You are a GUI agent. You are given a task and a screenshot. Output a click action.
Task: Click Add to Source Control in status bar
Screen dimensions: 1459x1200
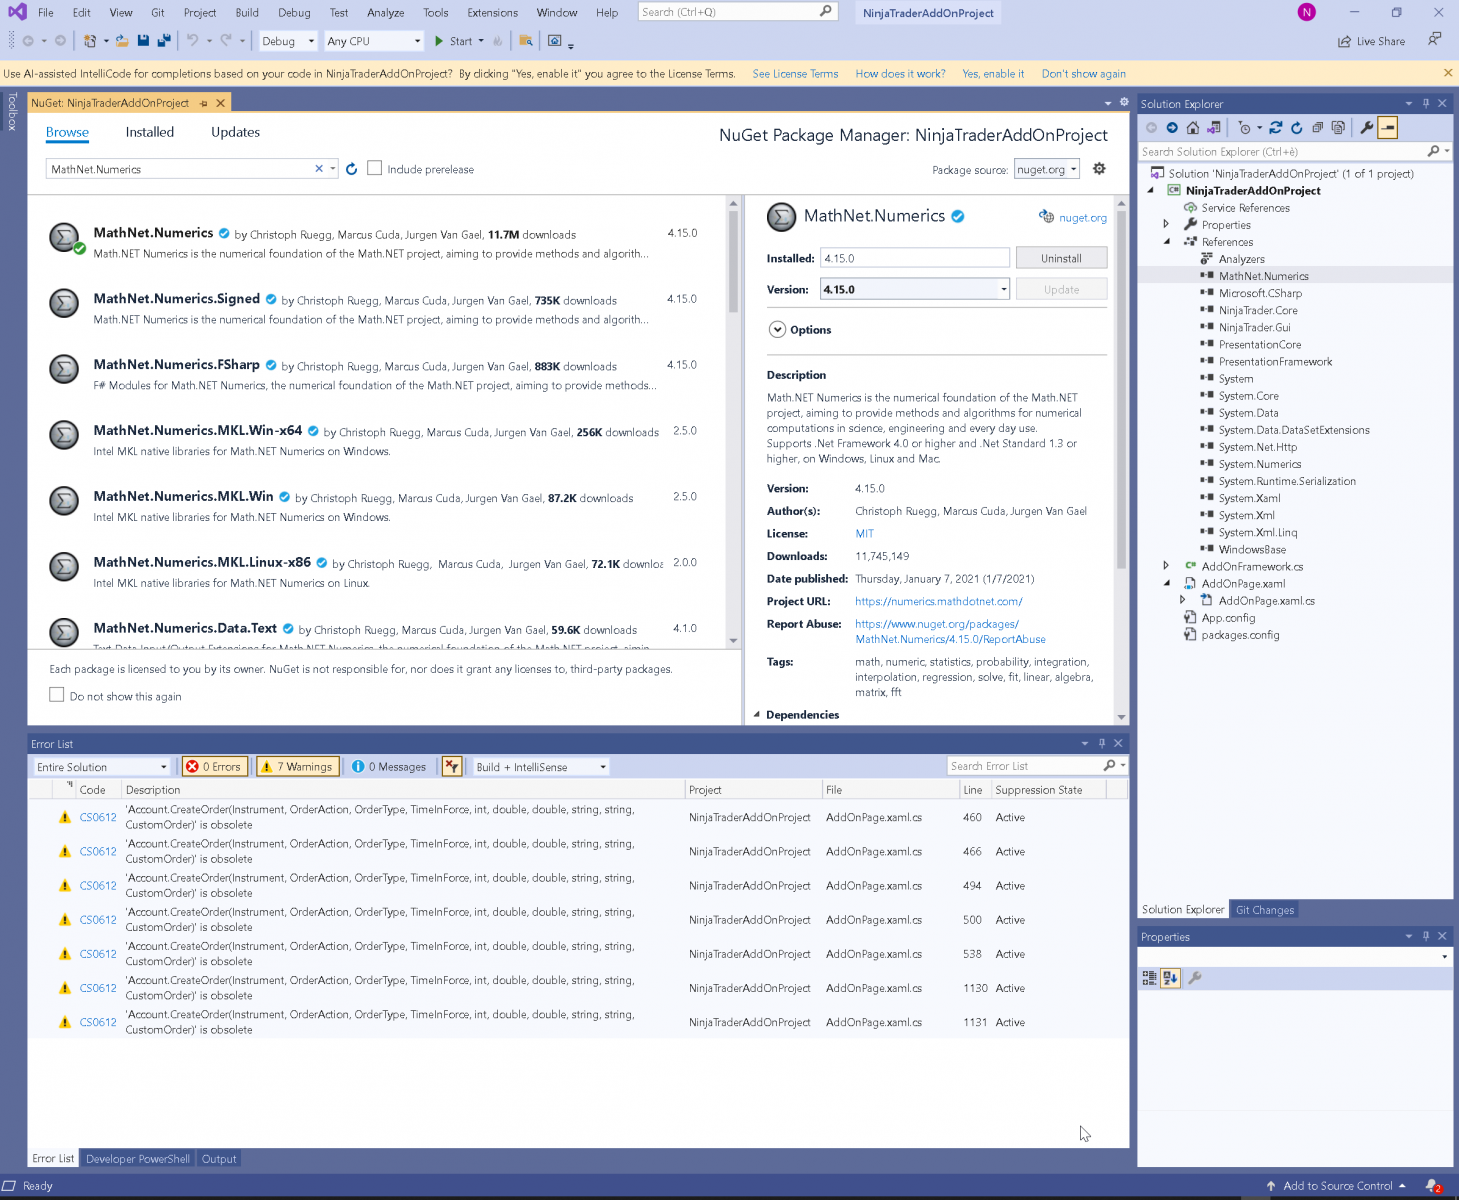[1337, 1186]
